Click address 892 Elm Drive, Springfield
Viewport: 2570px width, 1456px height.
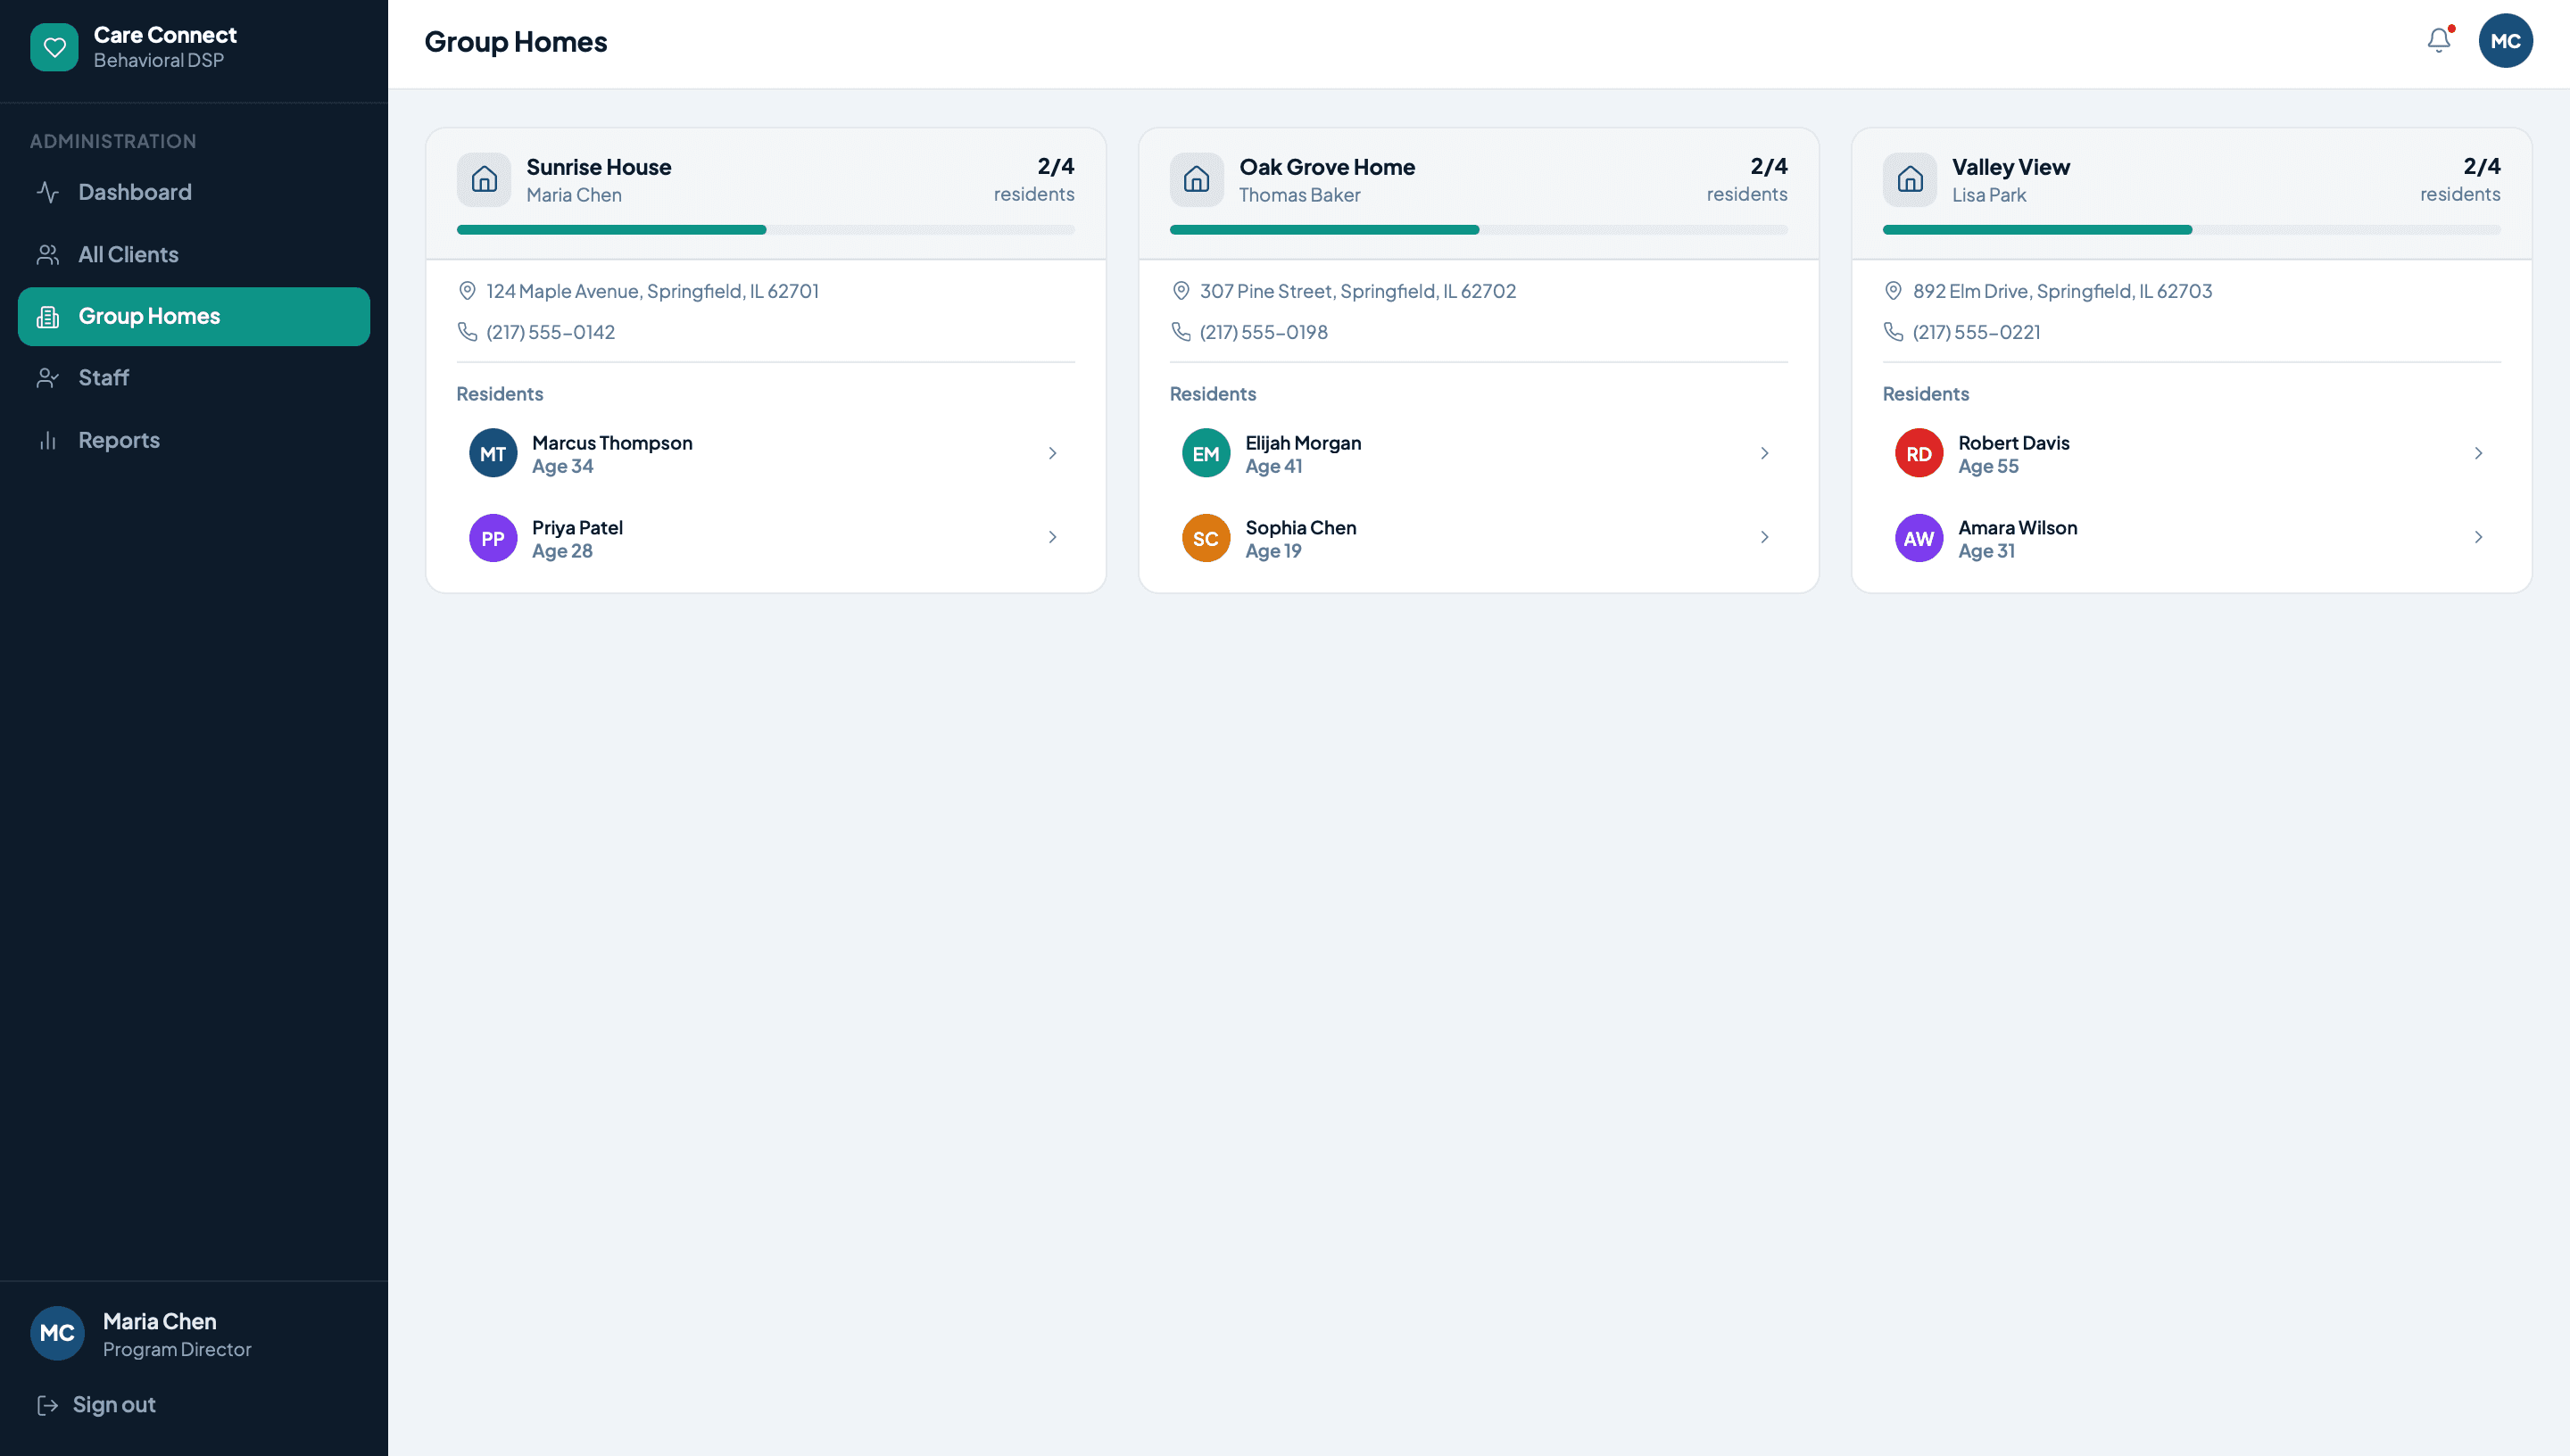click(2062, 291)
